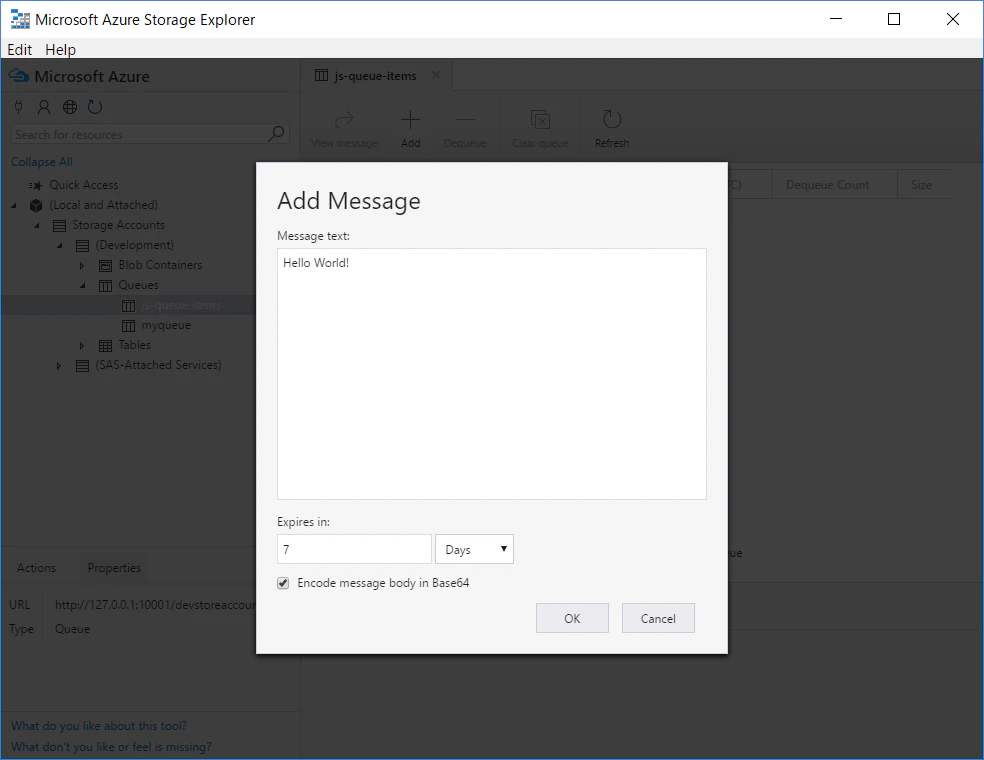This screenshot has width=984, height=760.
Task: Click the Refresh toolbar icon
Action: click(x=612, y=119)
